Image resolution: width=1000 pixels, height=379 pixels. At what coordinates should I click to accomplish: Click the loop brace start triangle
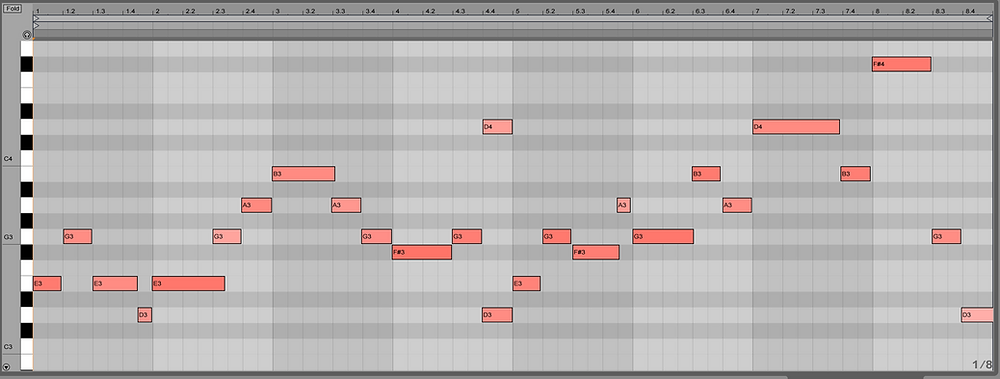36,19
